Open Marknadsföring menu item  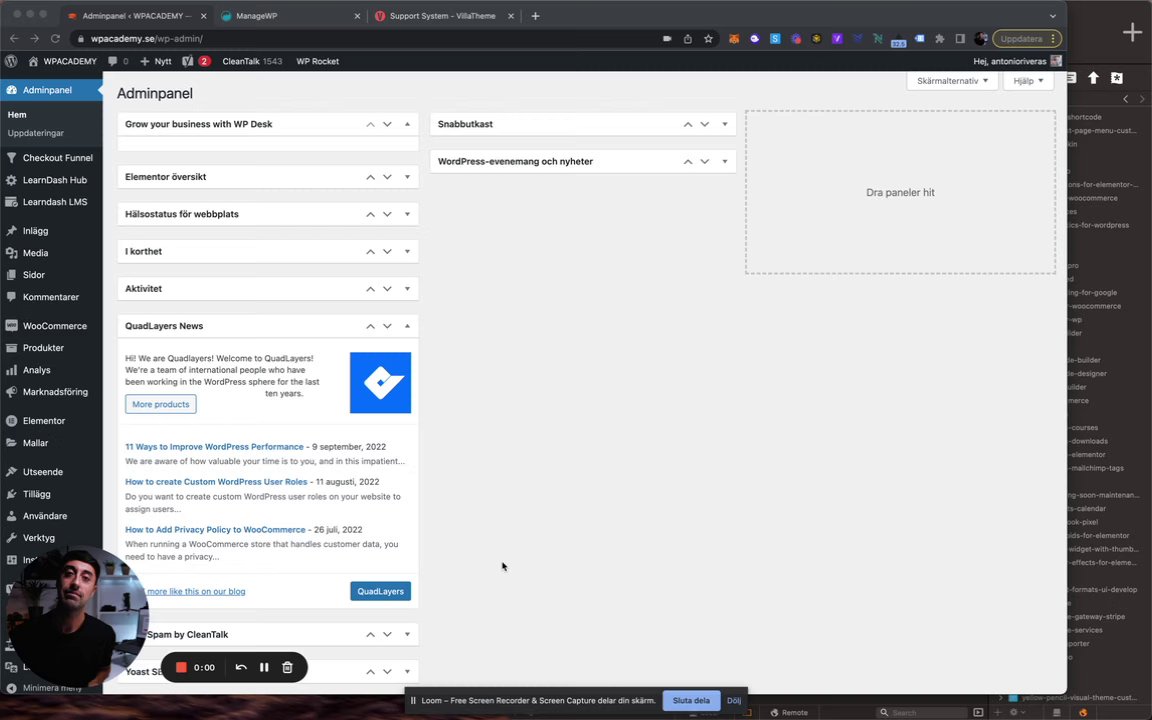point(51,392)
